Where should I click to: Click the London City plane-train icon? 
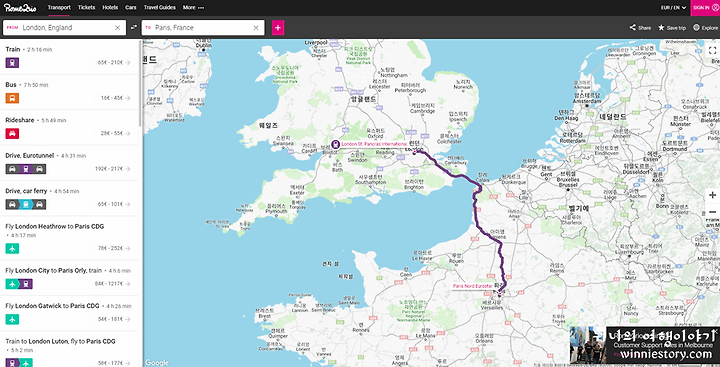click(19, 284)
